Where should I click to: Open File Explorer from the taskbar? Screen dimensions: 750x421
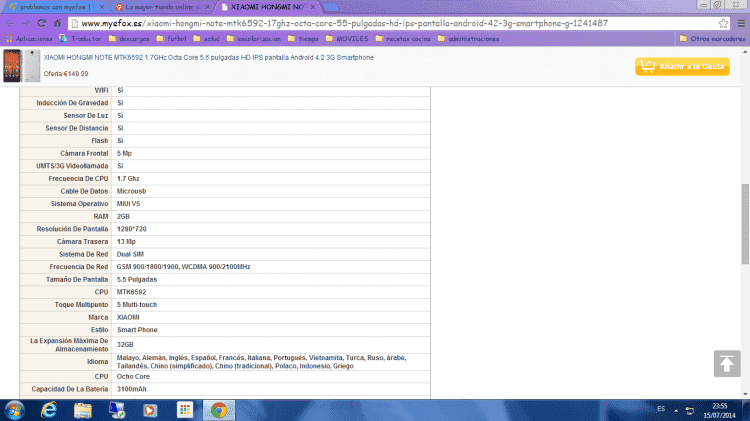click(x=83, y=410)
